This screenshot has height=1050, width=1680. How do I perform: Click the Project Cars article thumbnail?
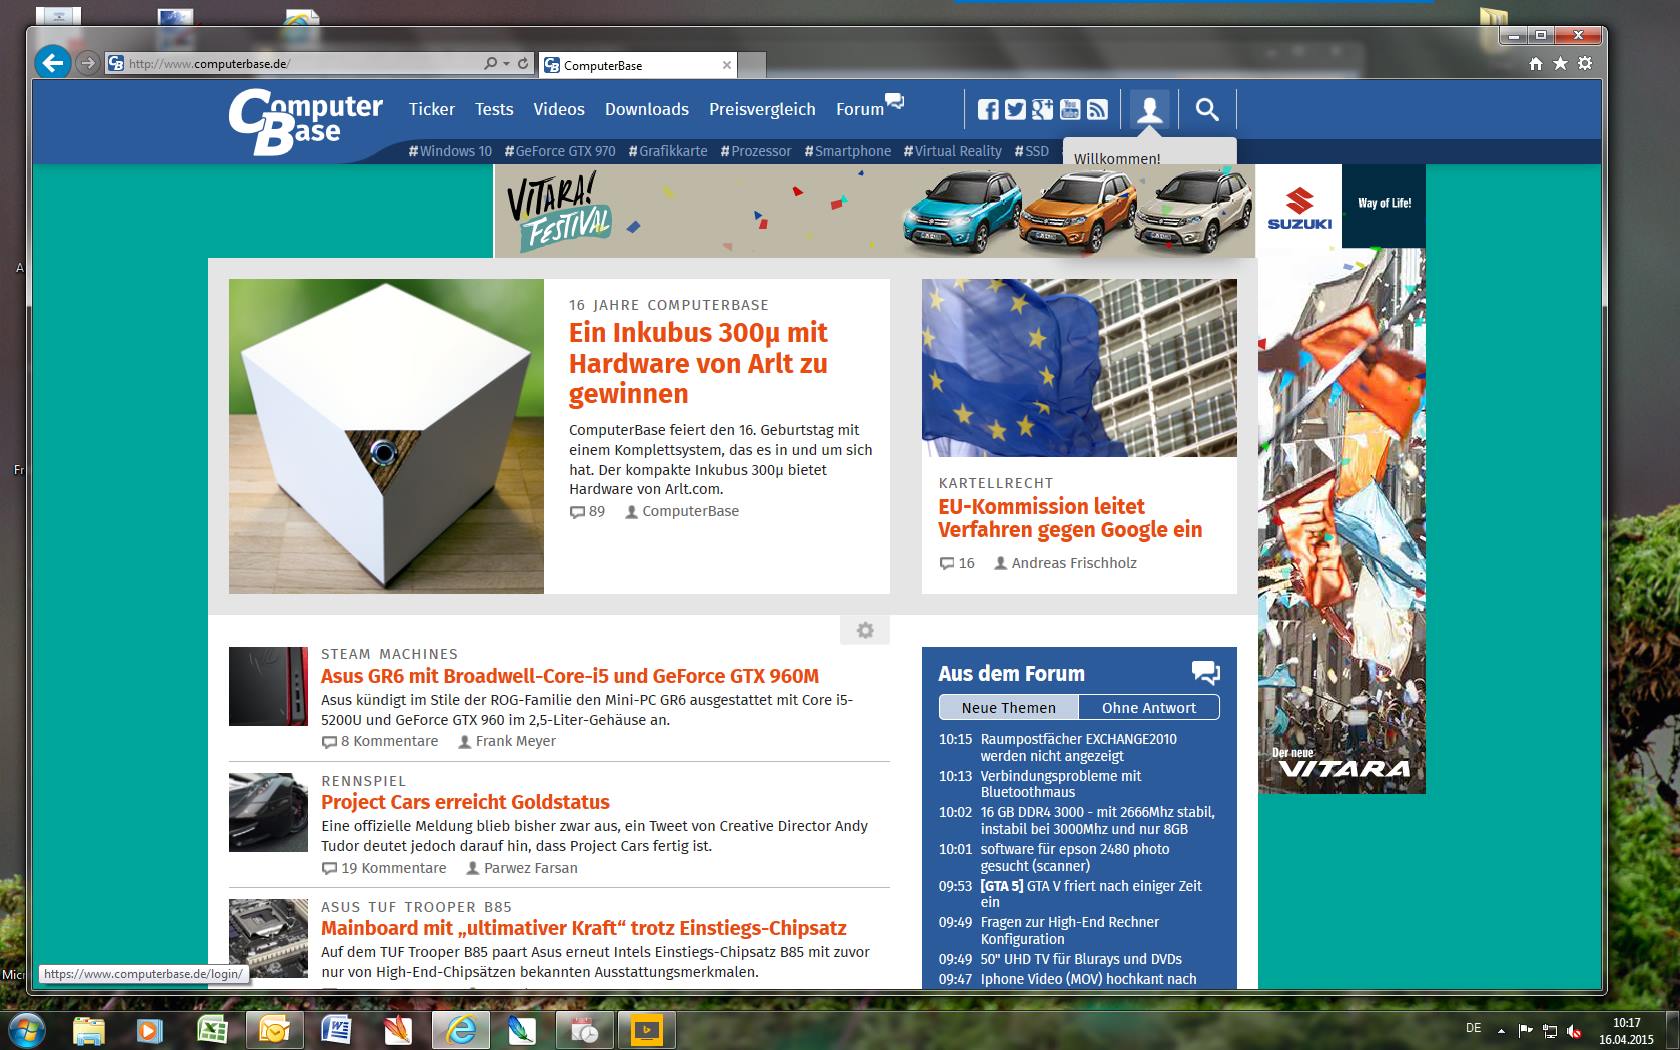point(268,812)
